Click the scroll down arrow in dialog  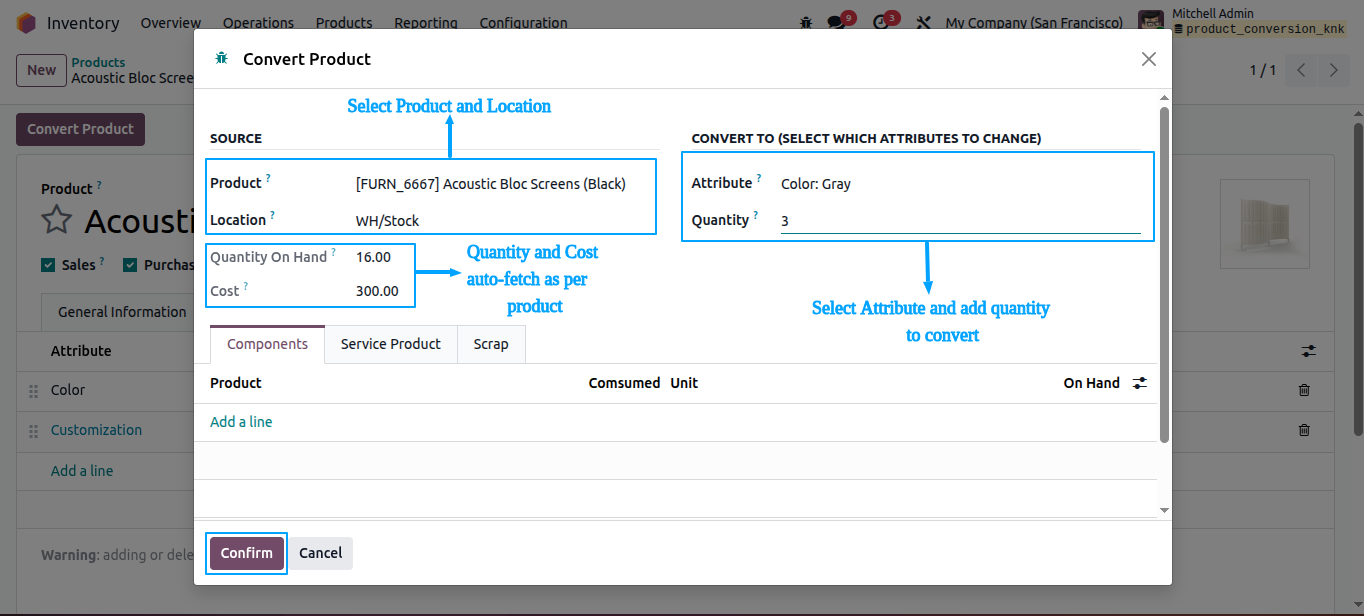coord(1164,510)
